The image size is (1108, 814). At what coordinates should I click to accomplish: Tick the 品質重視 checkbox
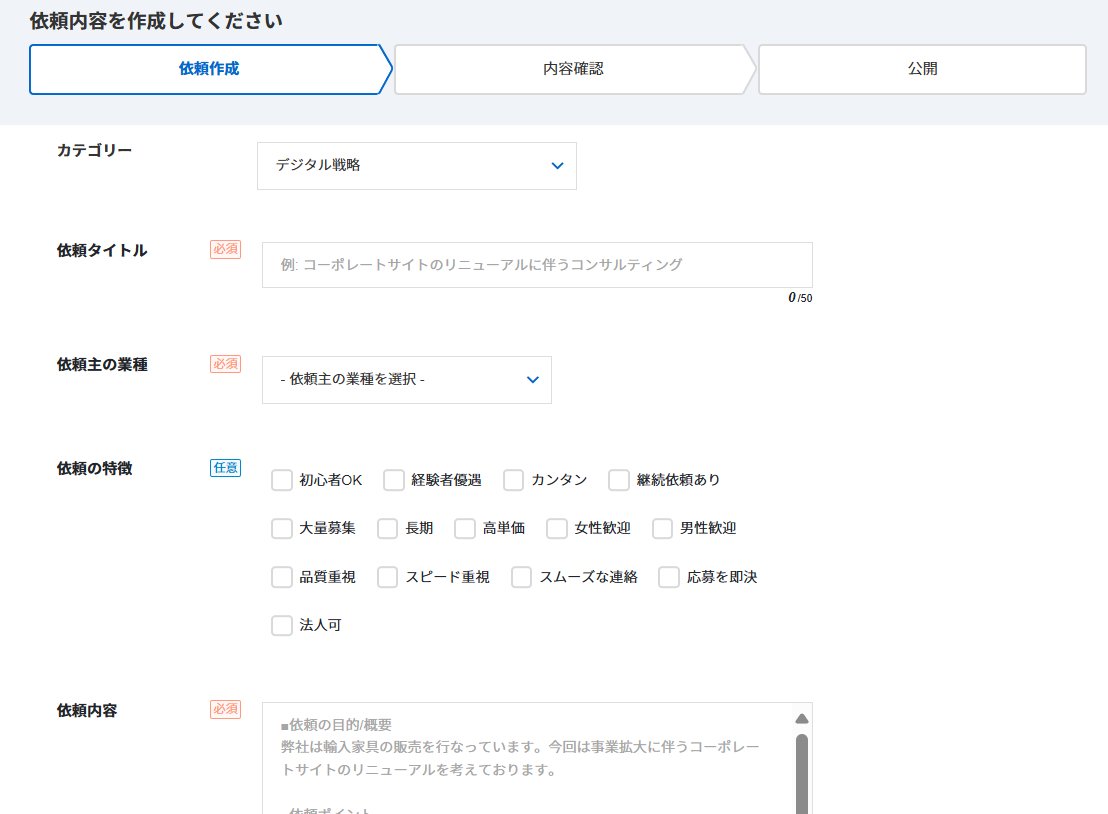click(x=282, y=577)
